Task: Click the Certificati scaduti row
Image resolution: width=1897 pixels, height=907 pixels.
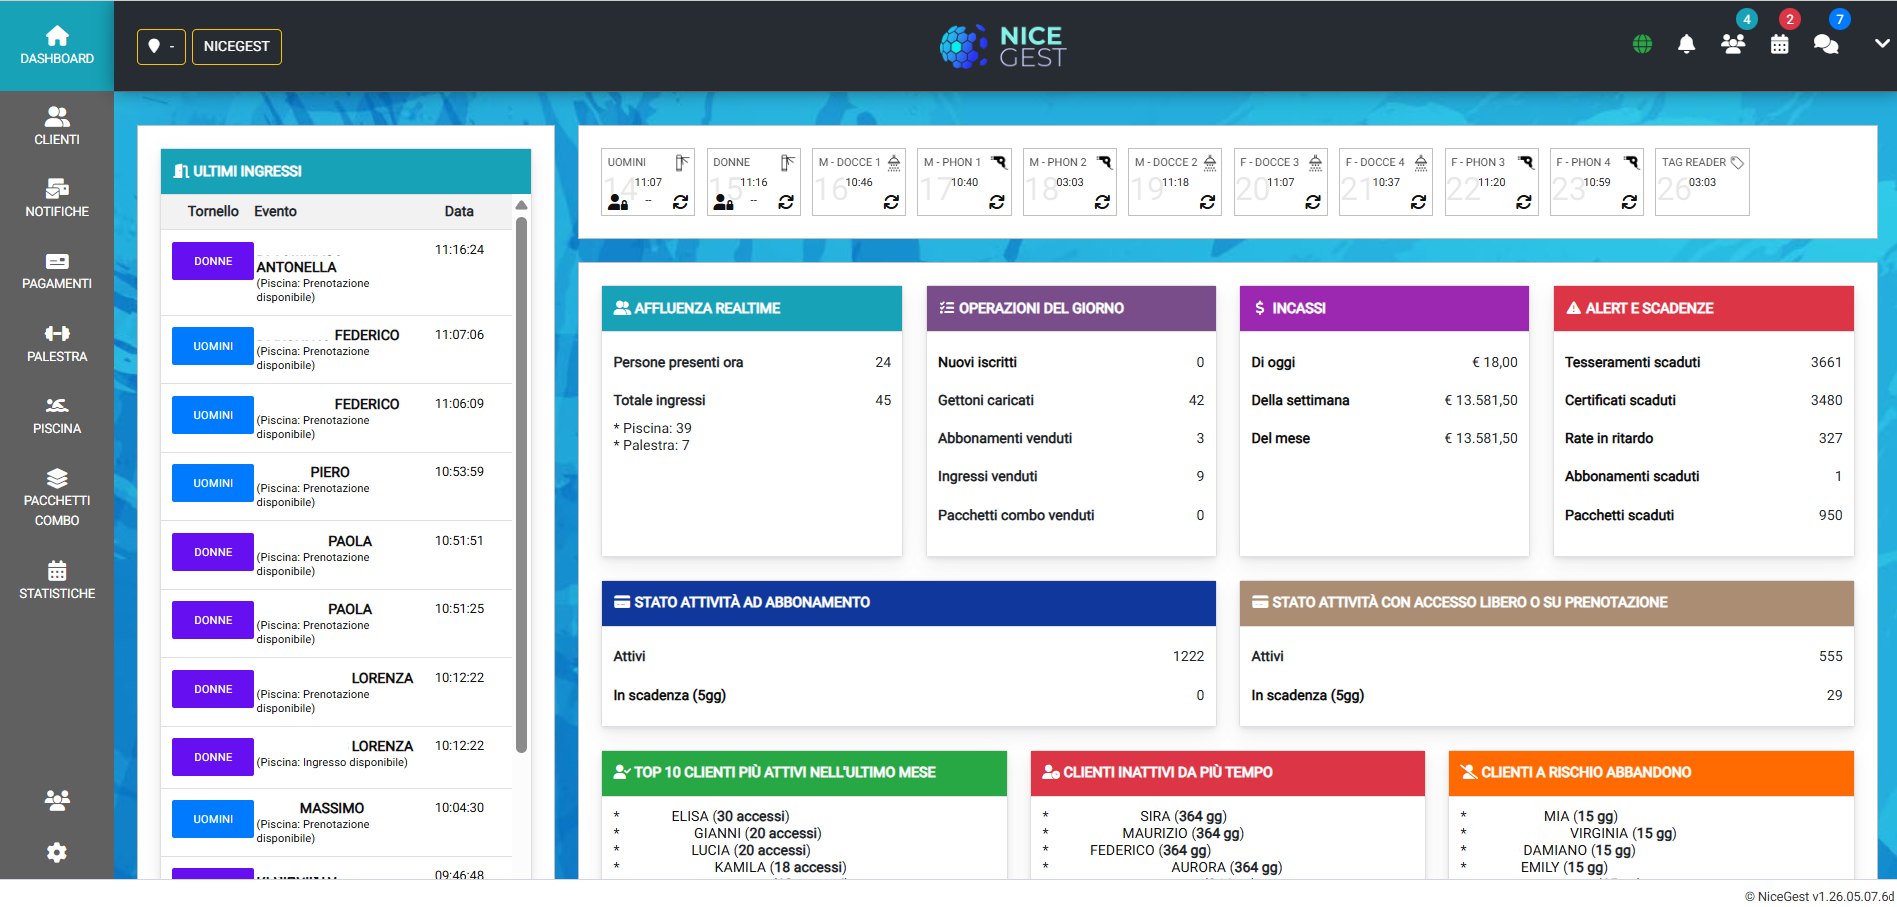Action: [1704, 400]
